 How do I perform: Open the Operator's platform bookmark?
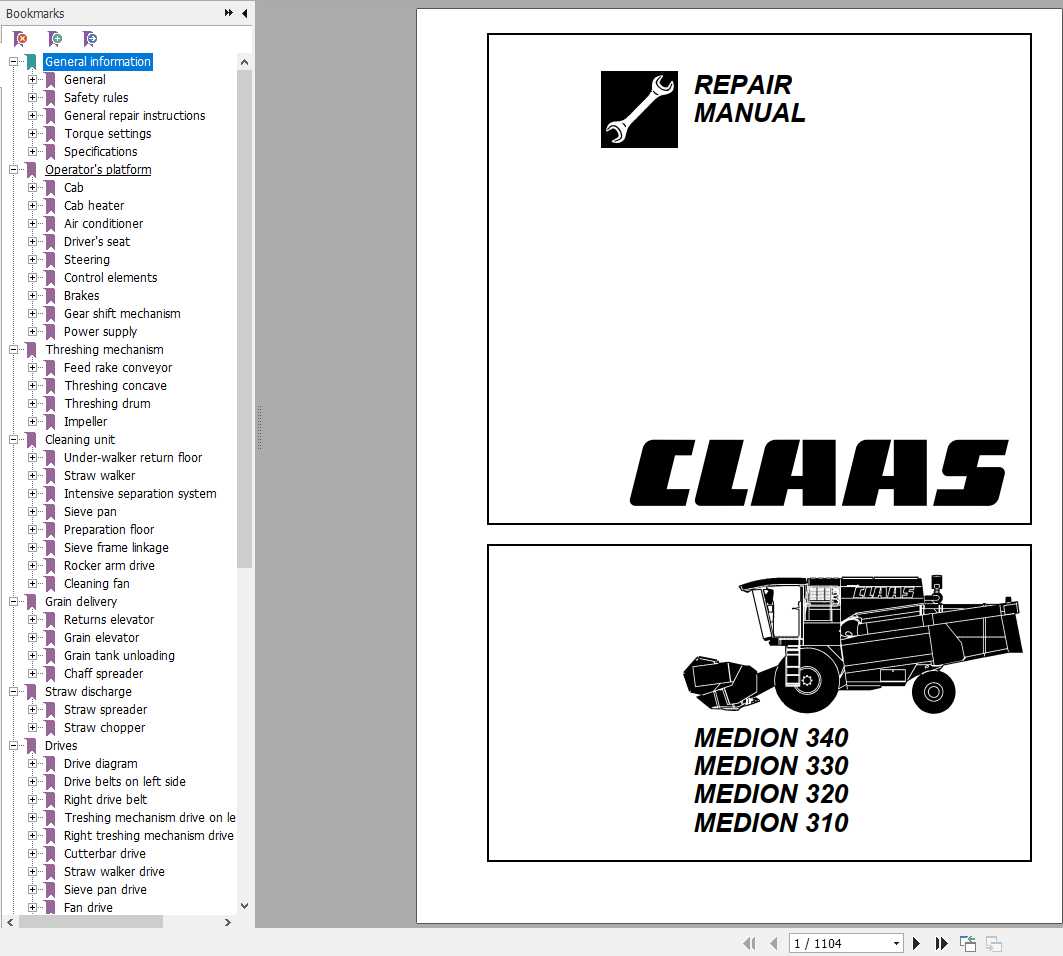click(98, 170)
